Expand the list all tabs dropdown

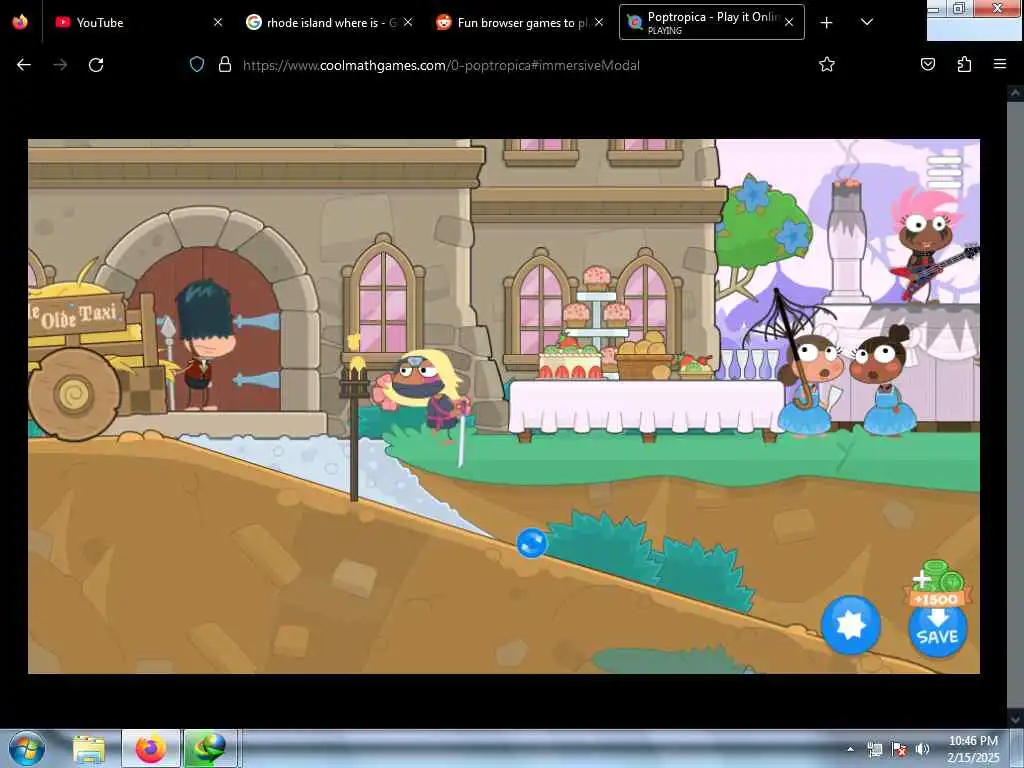pos(867,22)
